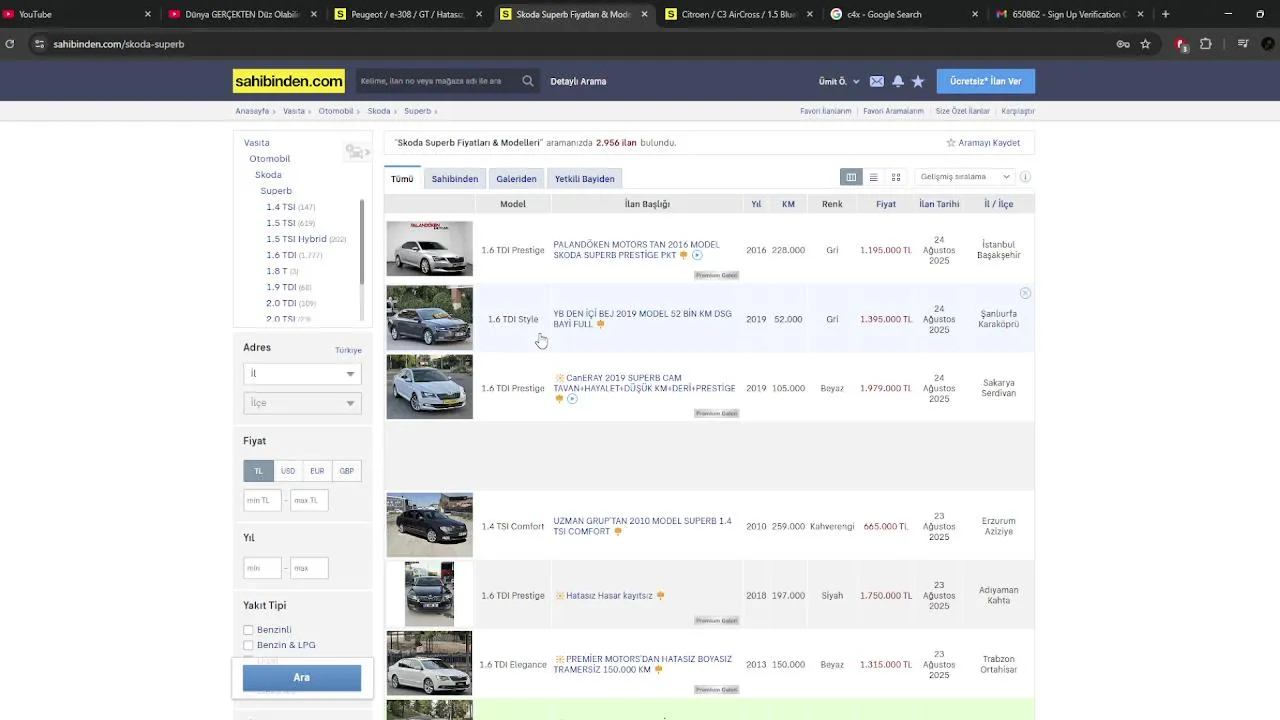The height and width of the screenshot is (720, 1280).
Task: Open Favori İlanlarım link
Action: tap(826, 111)
